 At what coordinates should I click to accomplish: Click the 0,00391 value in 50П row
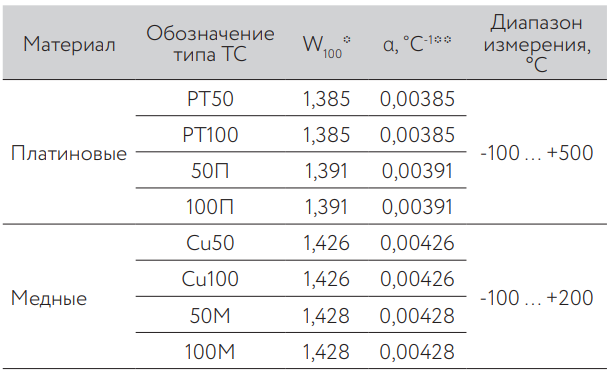coord(417,171)
